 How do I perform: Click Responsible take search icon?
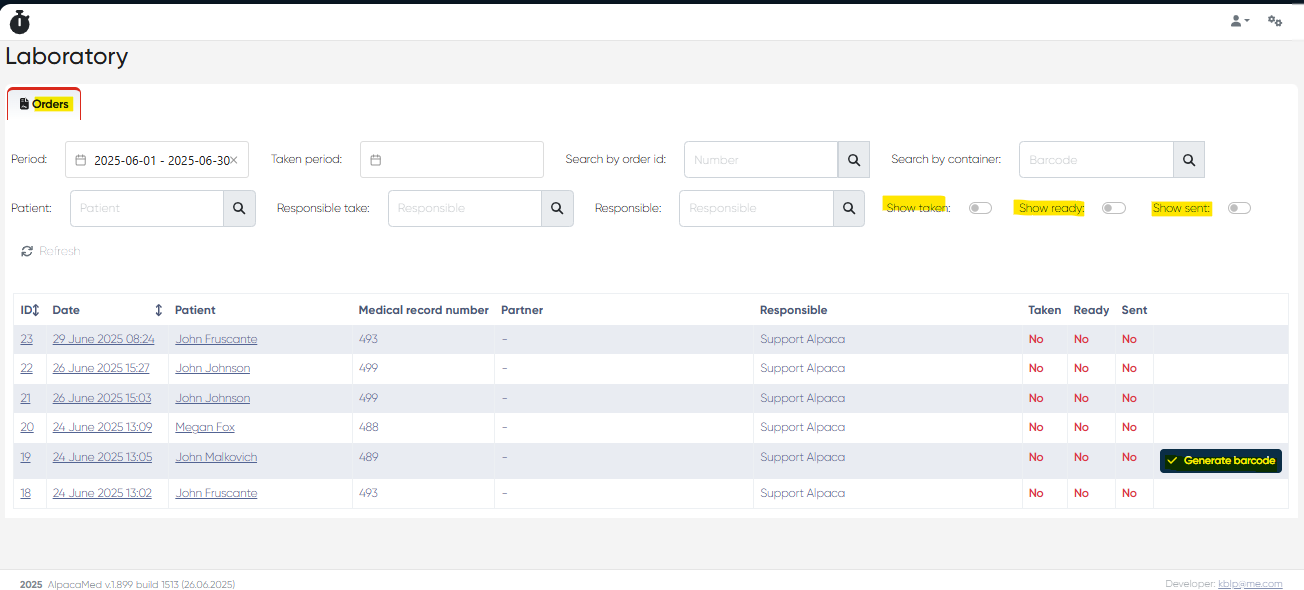[x=557, y=208]
